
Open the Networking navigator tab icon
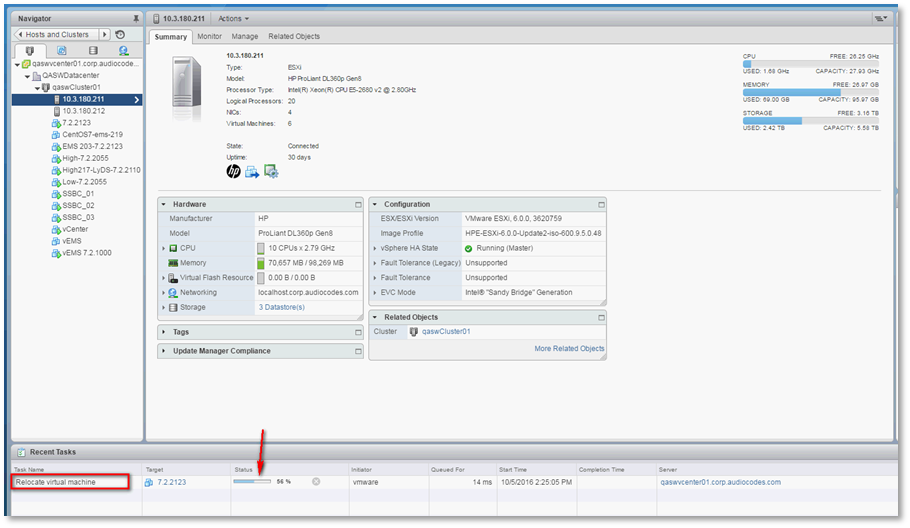click(123, 50)
